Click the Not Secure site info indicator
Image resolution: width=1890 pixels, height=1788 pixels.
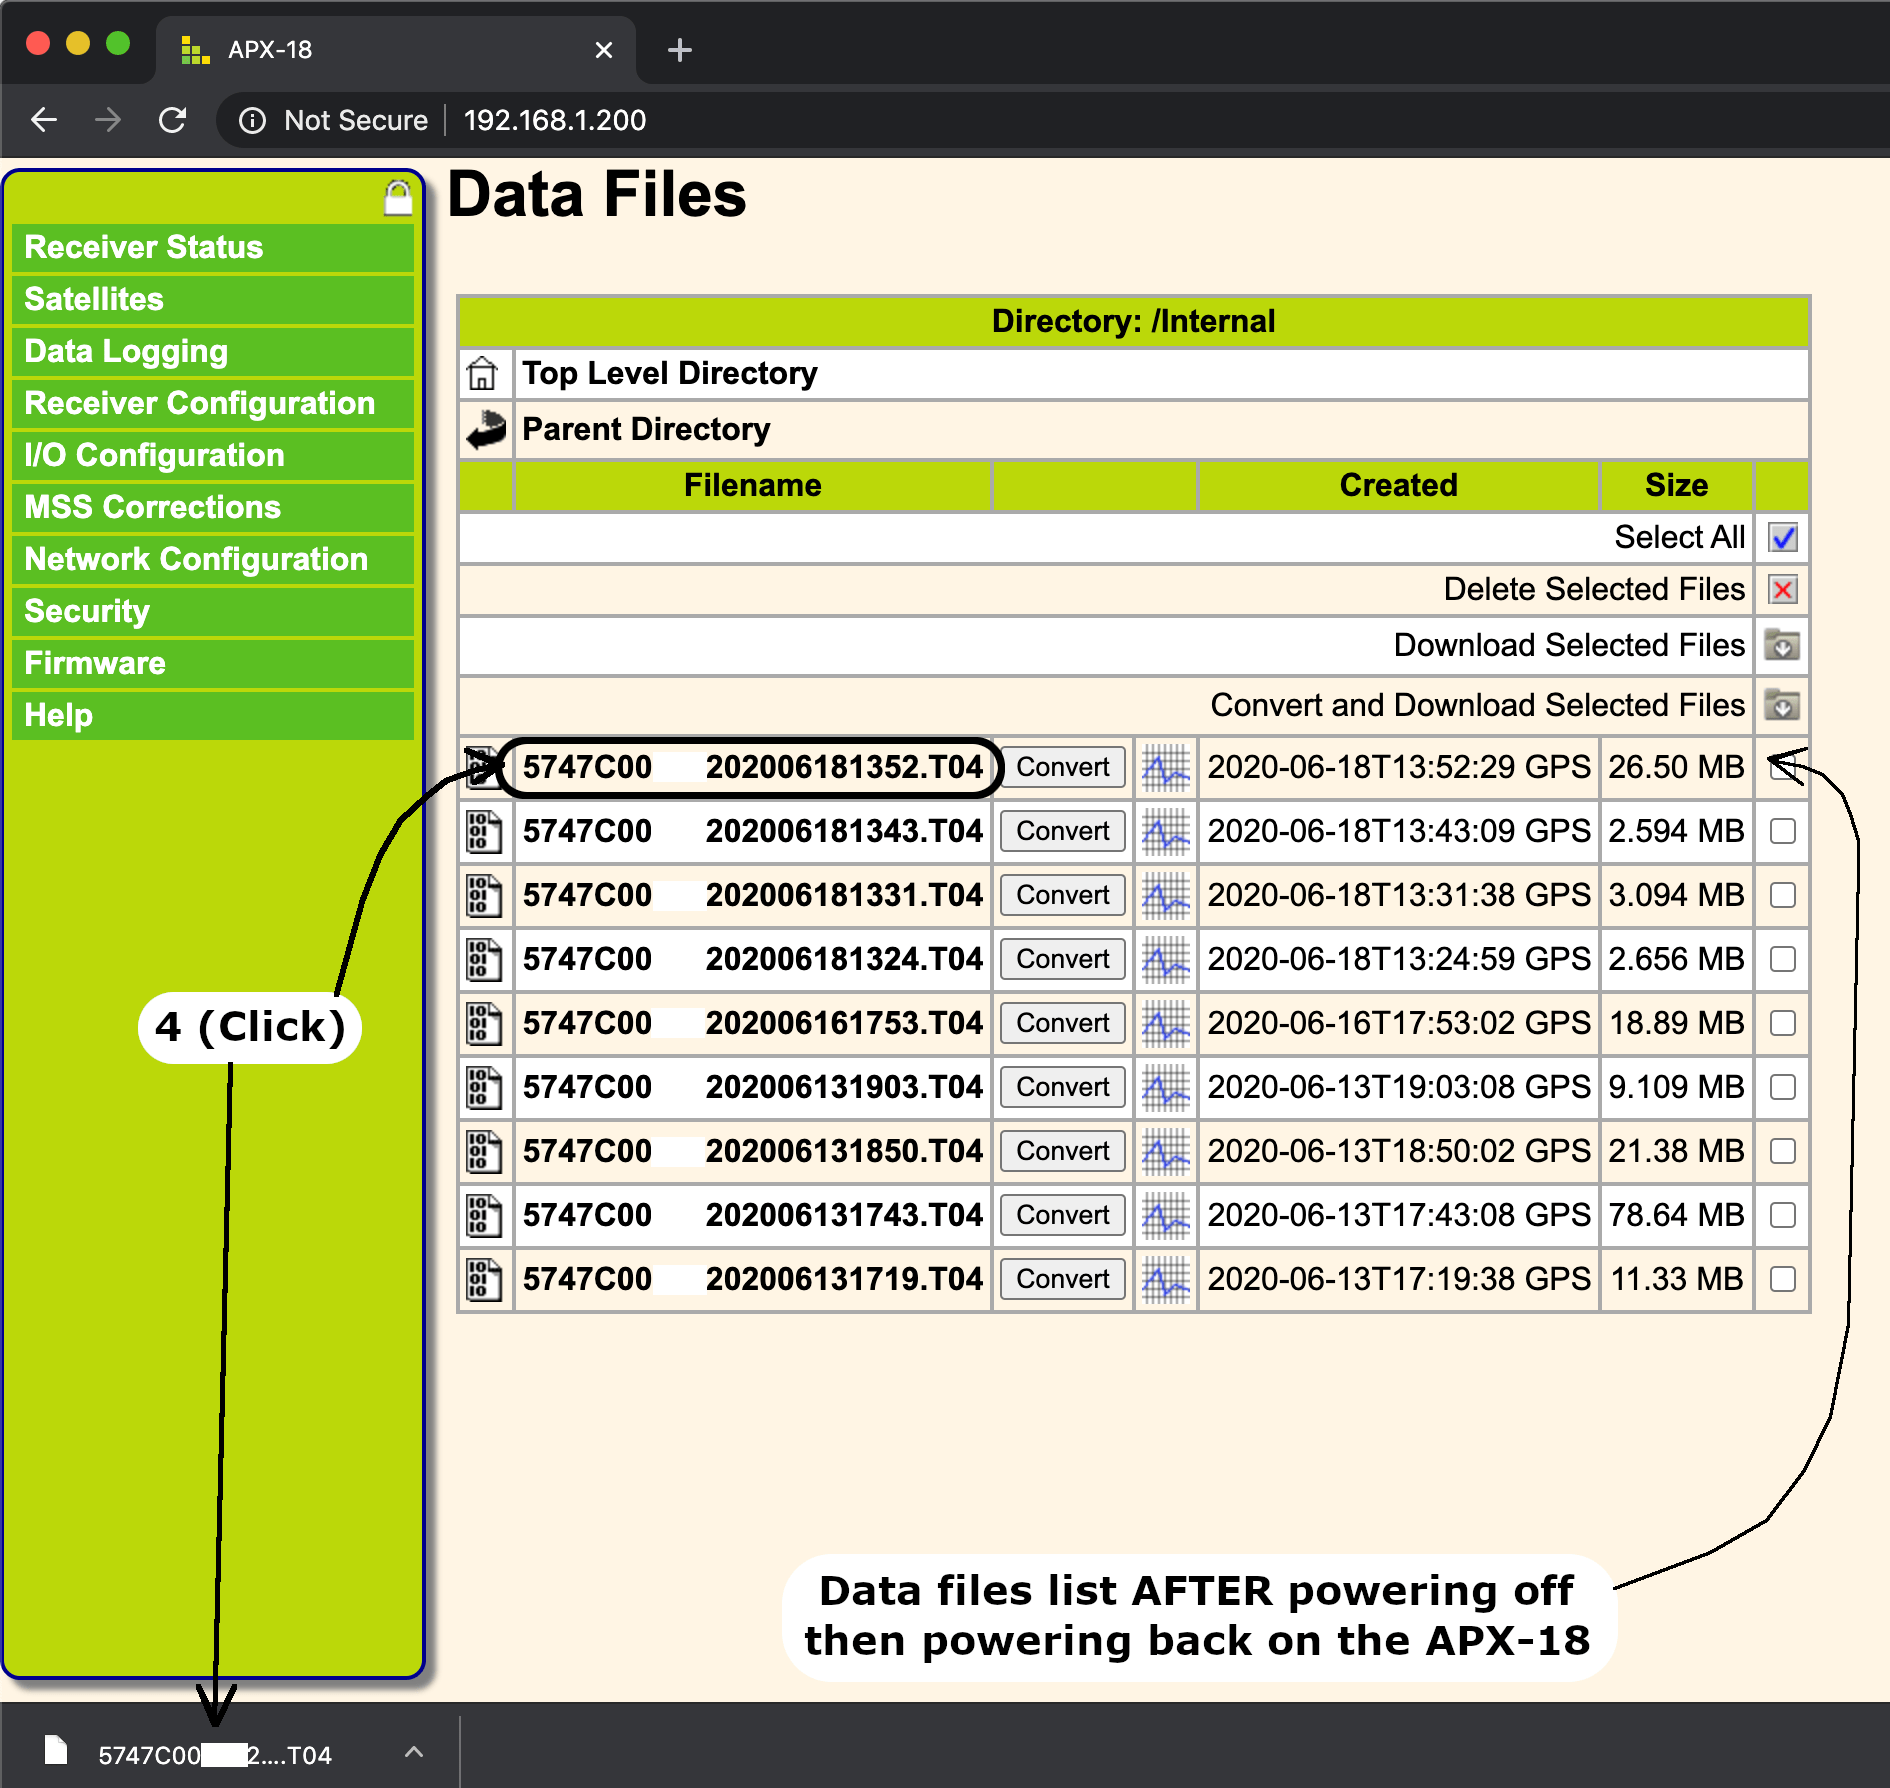pyautogui.click(x=334, y=121)
